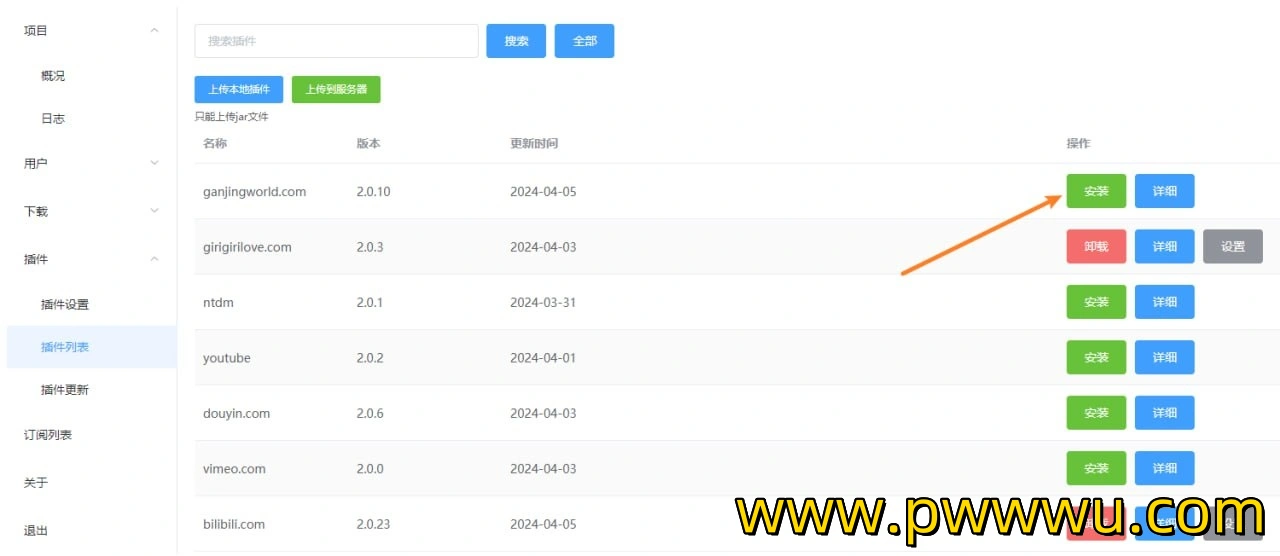
Task: Click the ntdm name cell
Action: pos(218,303)
